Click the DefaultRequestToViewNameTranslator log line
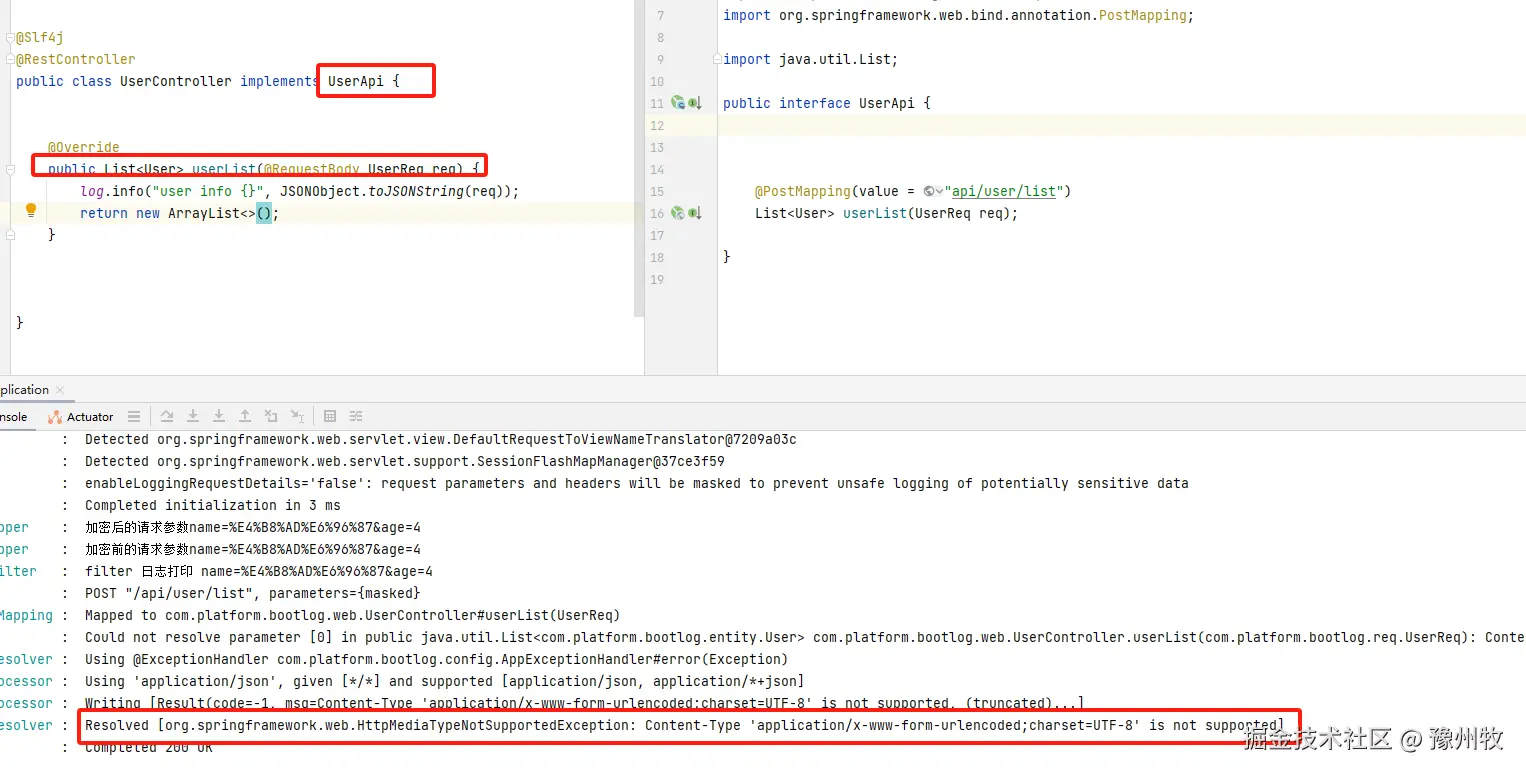The image size is (1526, 775). 441,439
